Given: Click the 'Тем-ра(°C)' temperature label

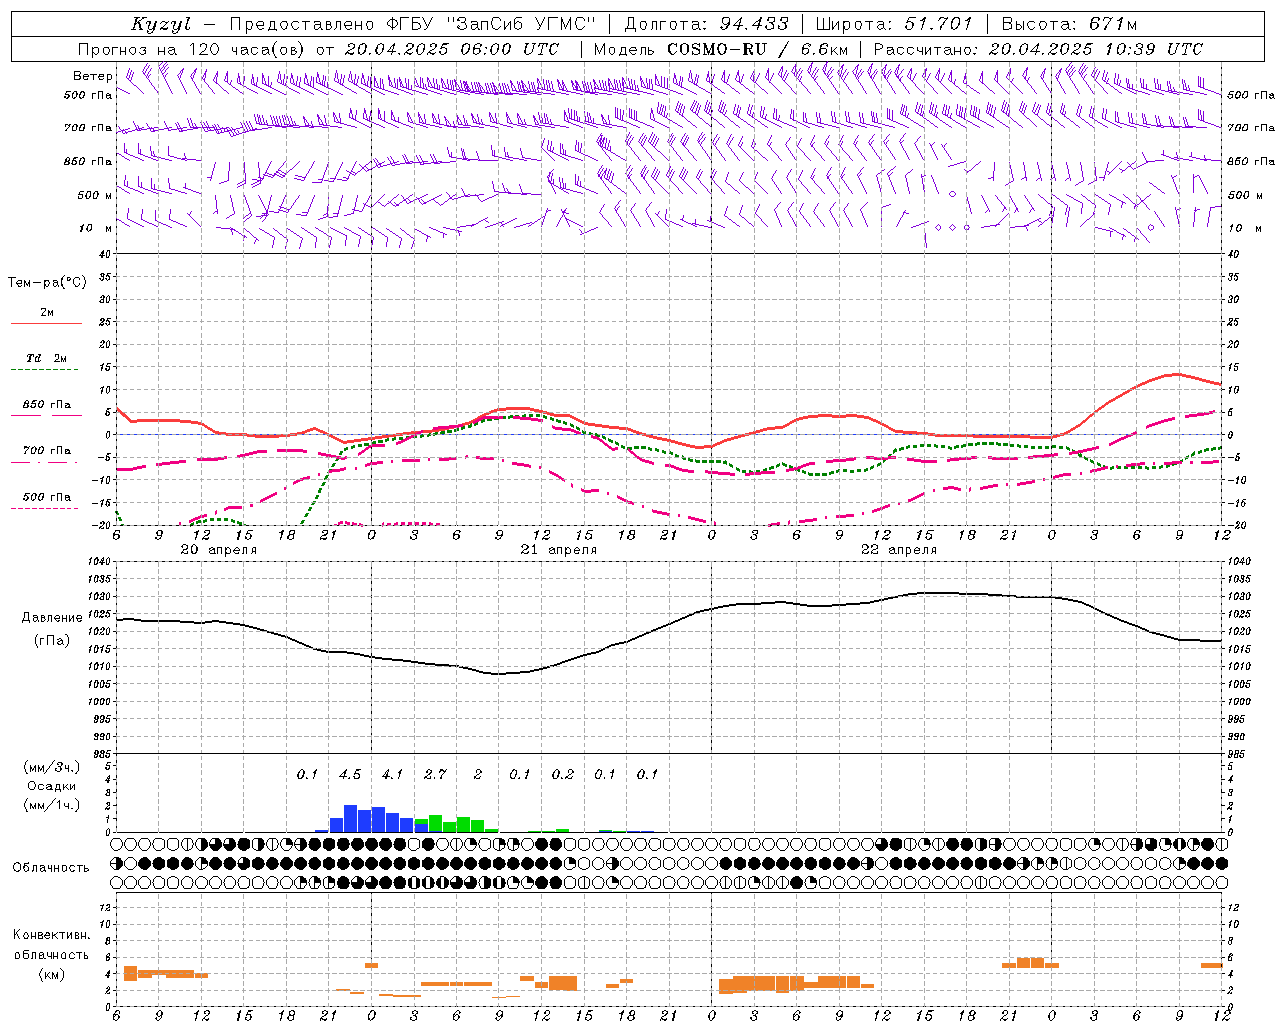Looking at the screenshot, I should pyautogui.click(x=47, y=283).
